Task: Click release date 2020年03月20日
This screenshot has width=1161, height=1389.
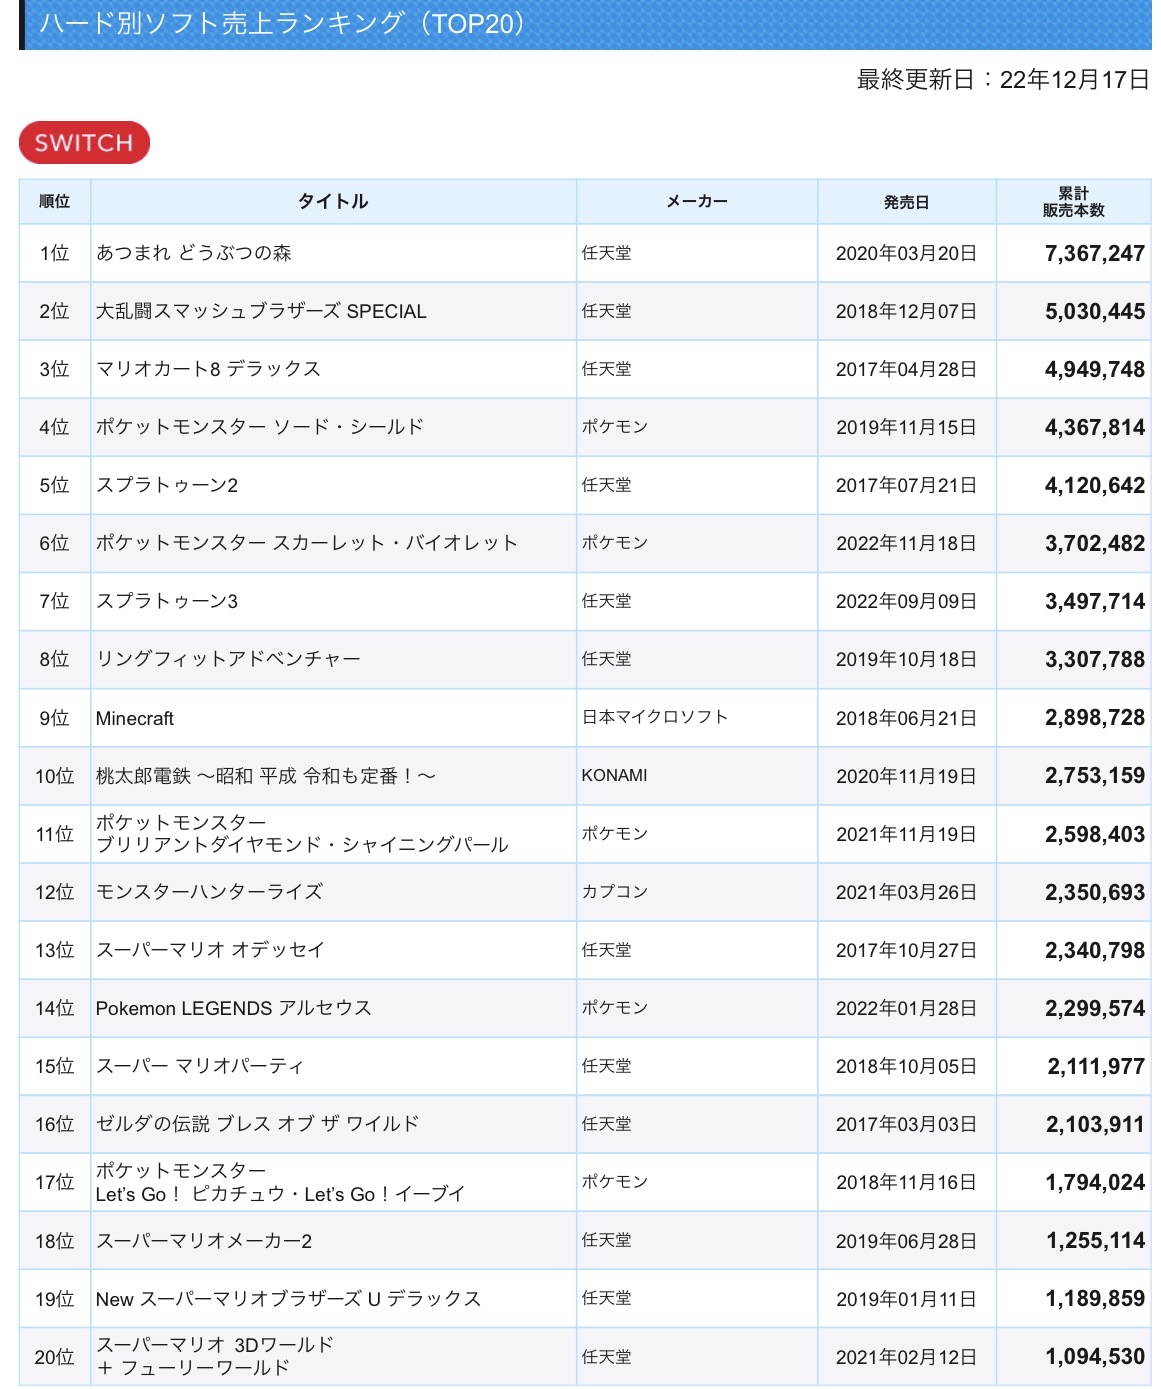Action: [906, 253]
